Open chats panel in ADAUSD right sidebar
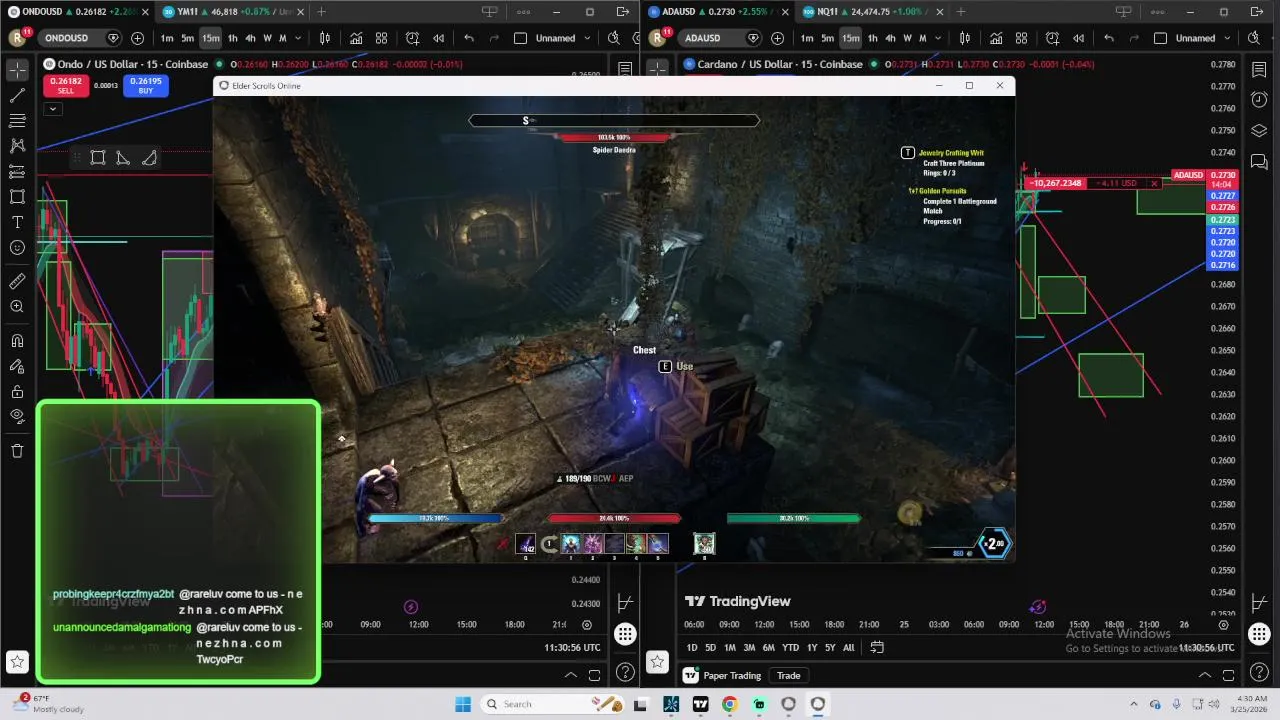The height and width of the screenshot is (720, 1280). coord(1259,162)
